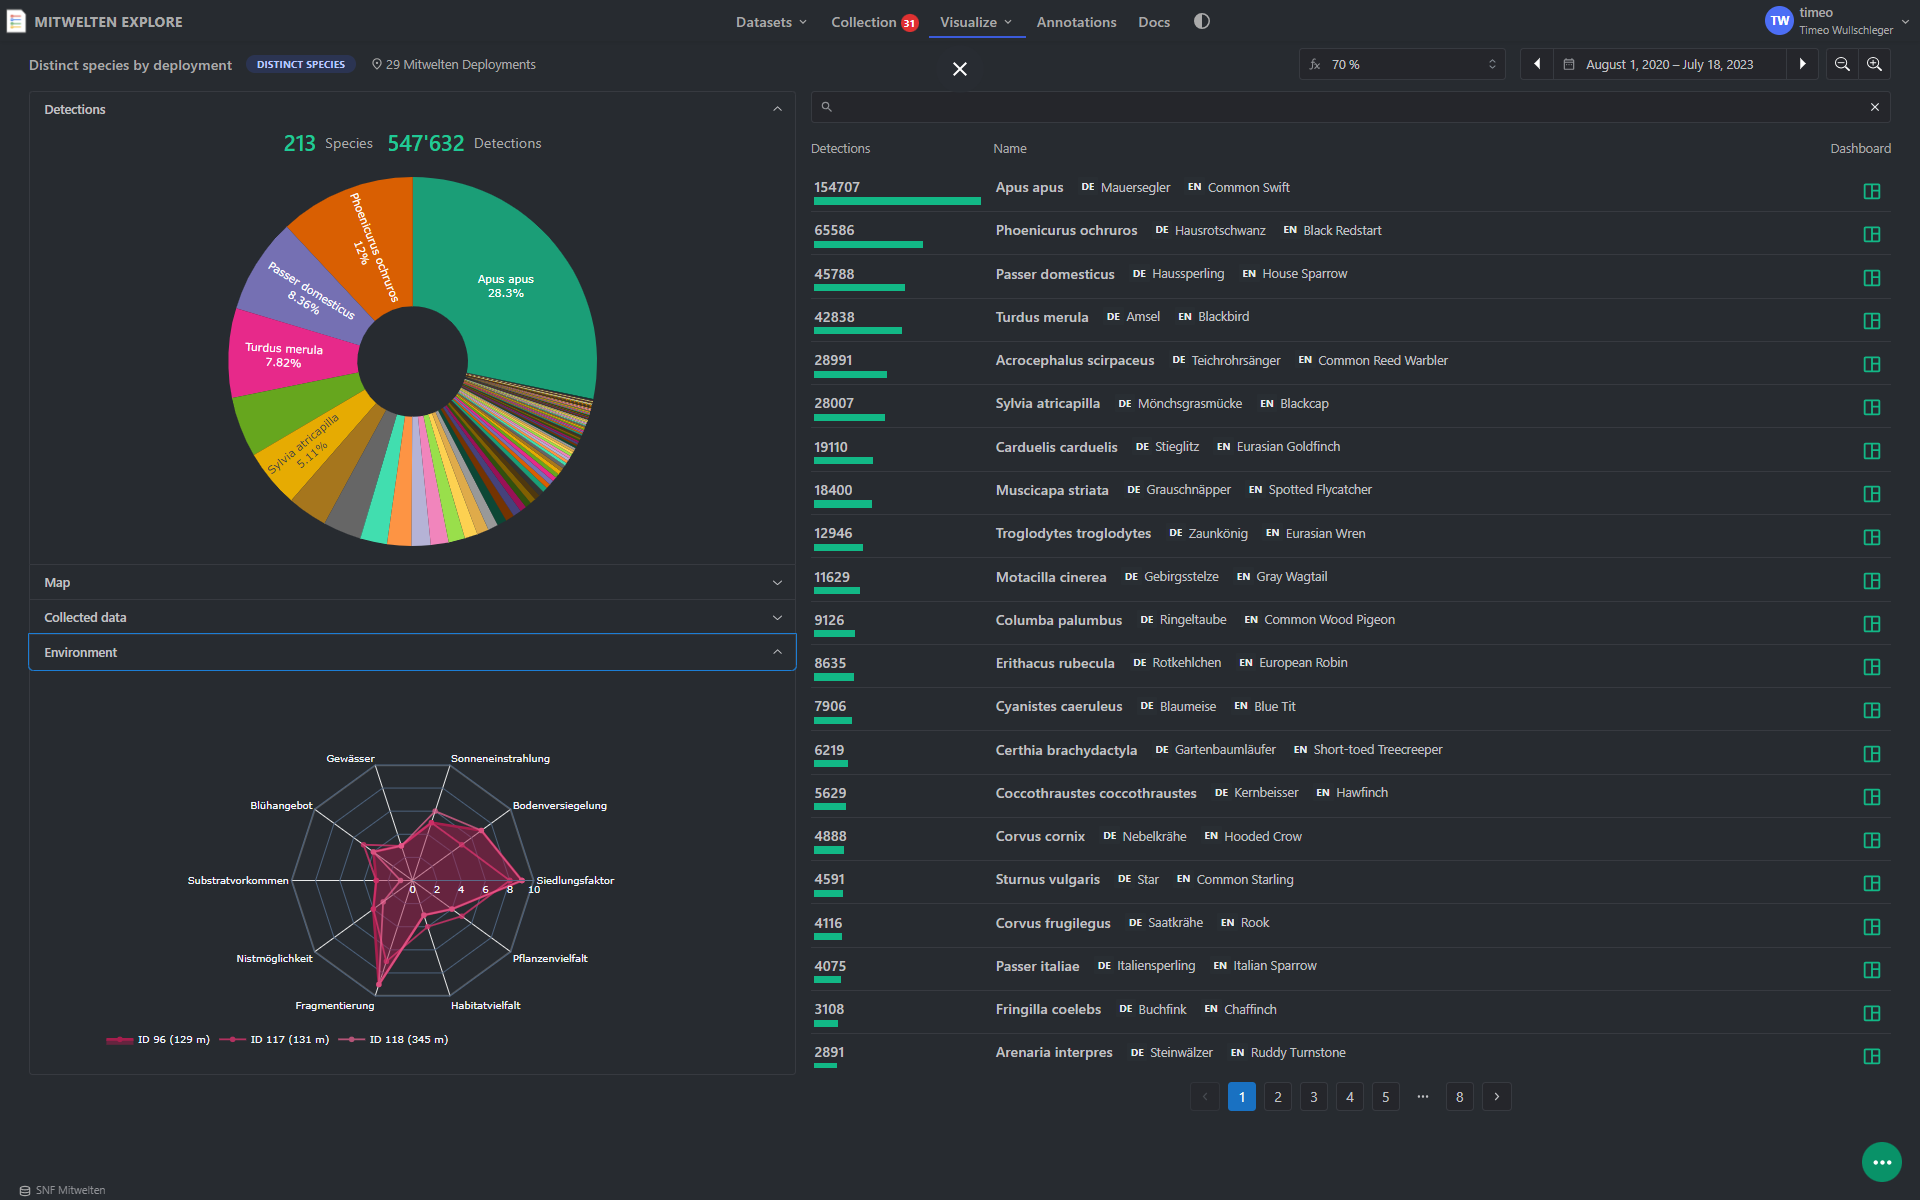Open the green chat bubble button
Image resolution: width=1920 pixels, height=1200 pixels.
(1881, 1162)
